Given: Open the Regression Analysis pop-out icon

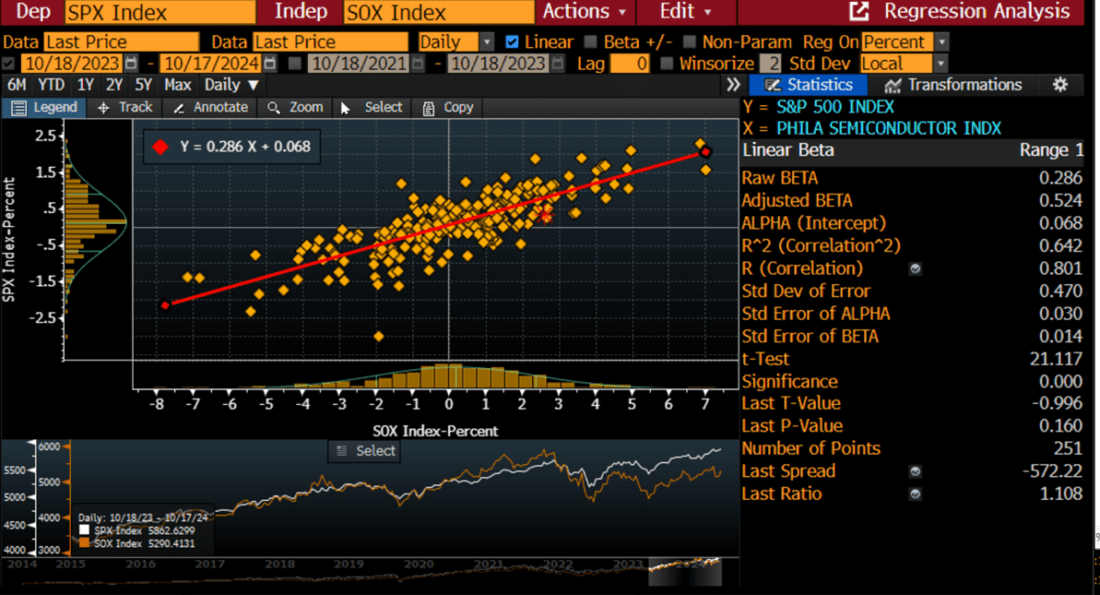Looking at the screenshot, I should (x=859, y=11).
